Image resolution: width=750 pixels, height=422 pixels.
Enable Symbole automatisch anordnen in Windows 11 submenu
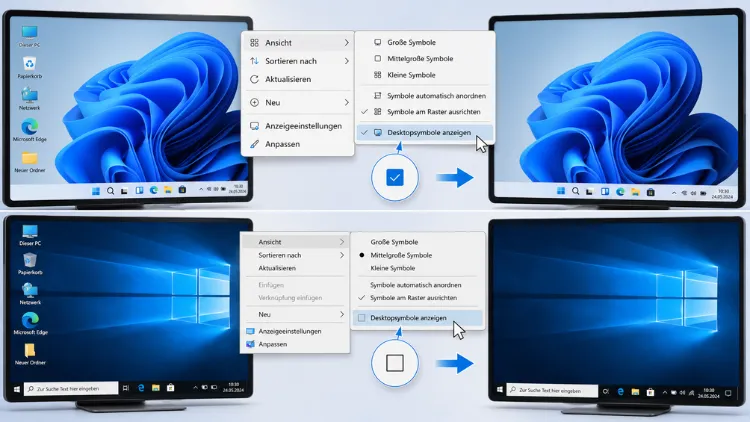pyautogui.click(x=424, y=96)
